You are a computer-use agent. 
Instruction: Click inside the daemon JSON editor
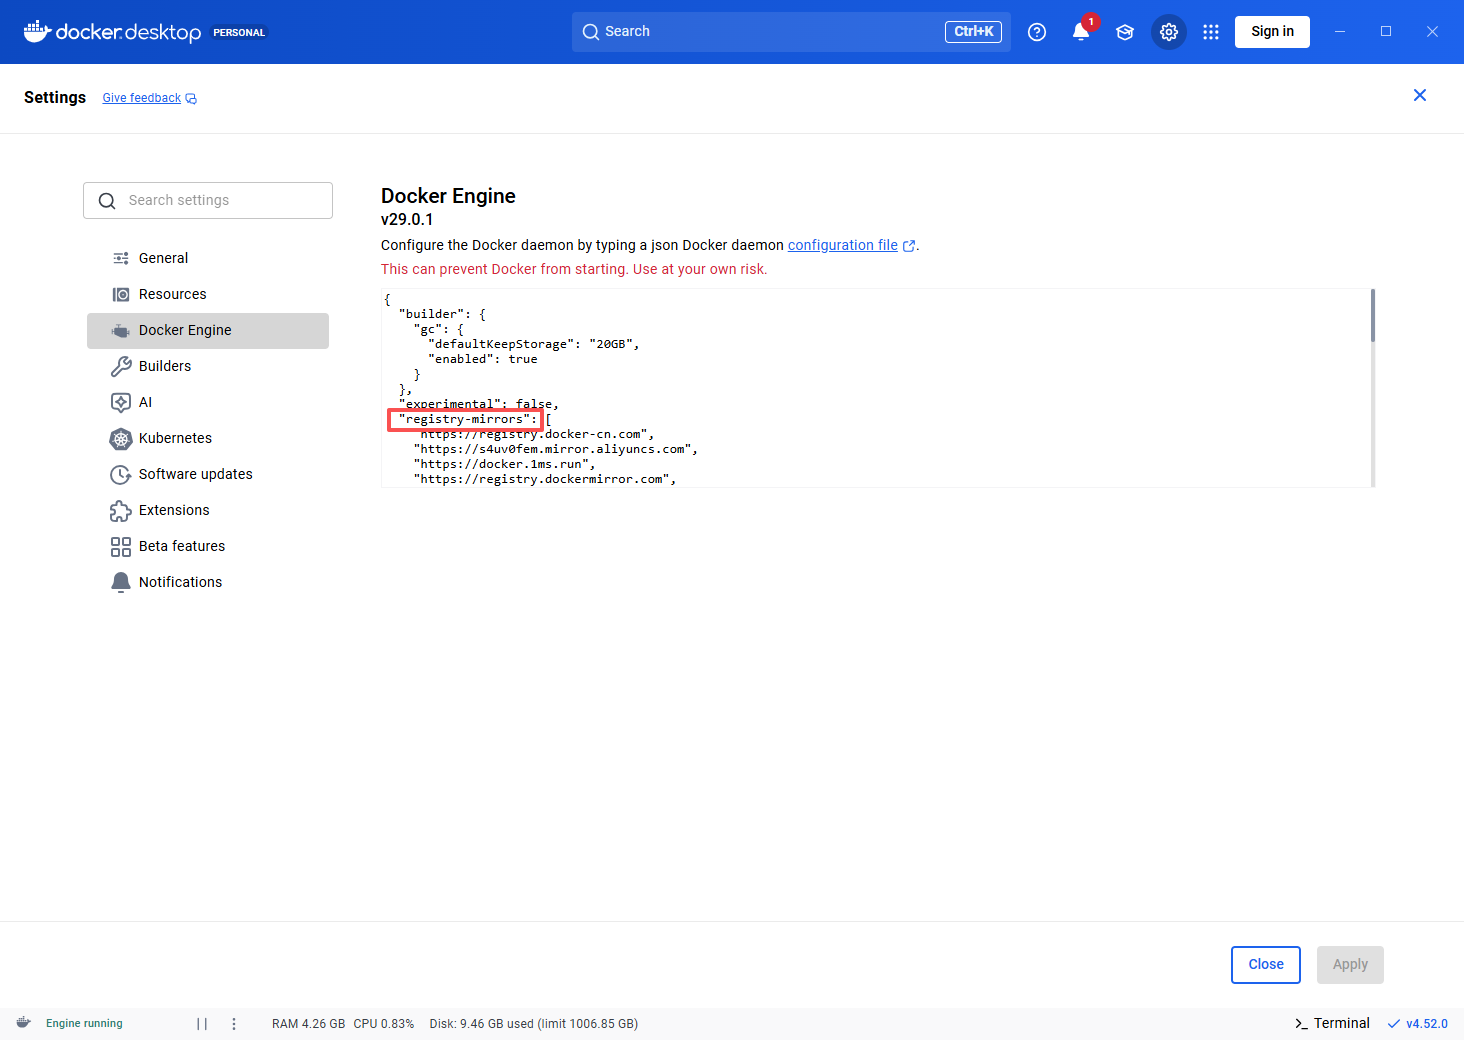pyautogui.click(x=875, y=388)
